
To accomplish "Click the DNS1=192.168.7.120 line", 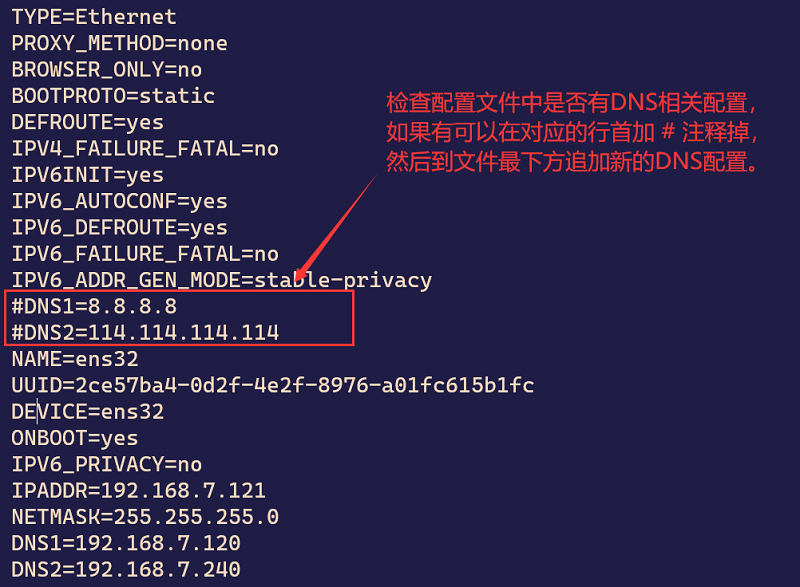I will (x=126, y=543).
